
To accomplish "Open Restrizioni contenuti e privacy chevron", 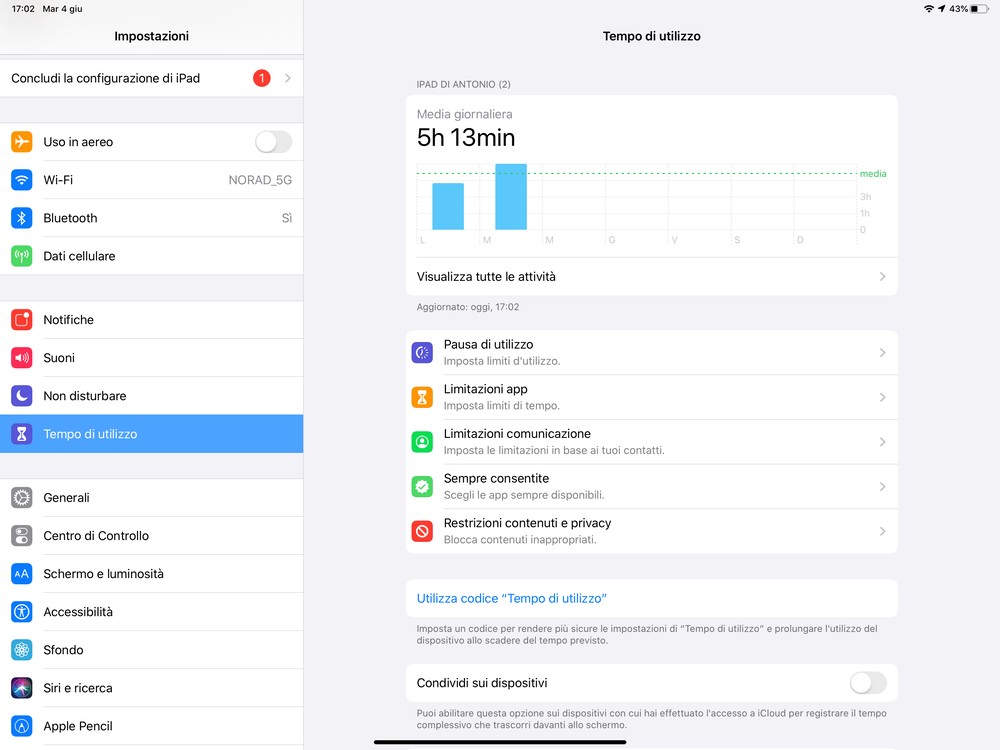I will coord(883,531).
